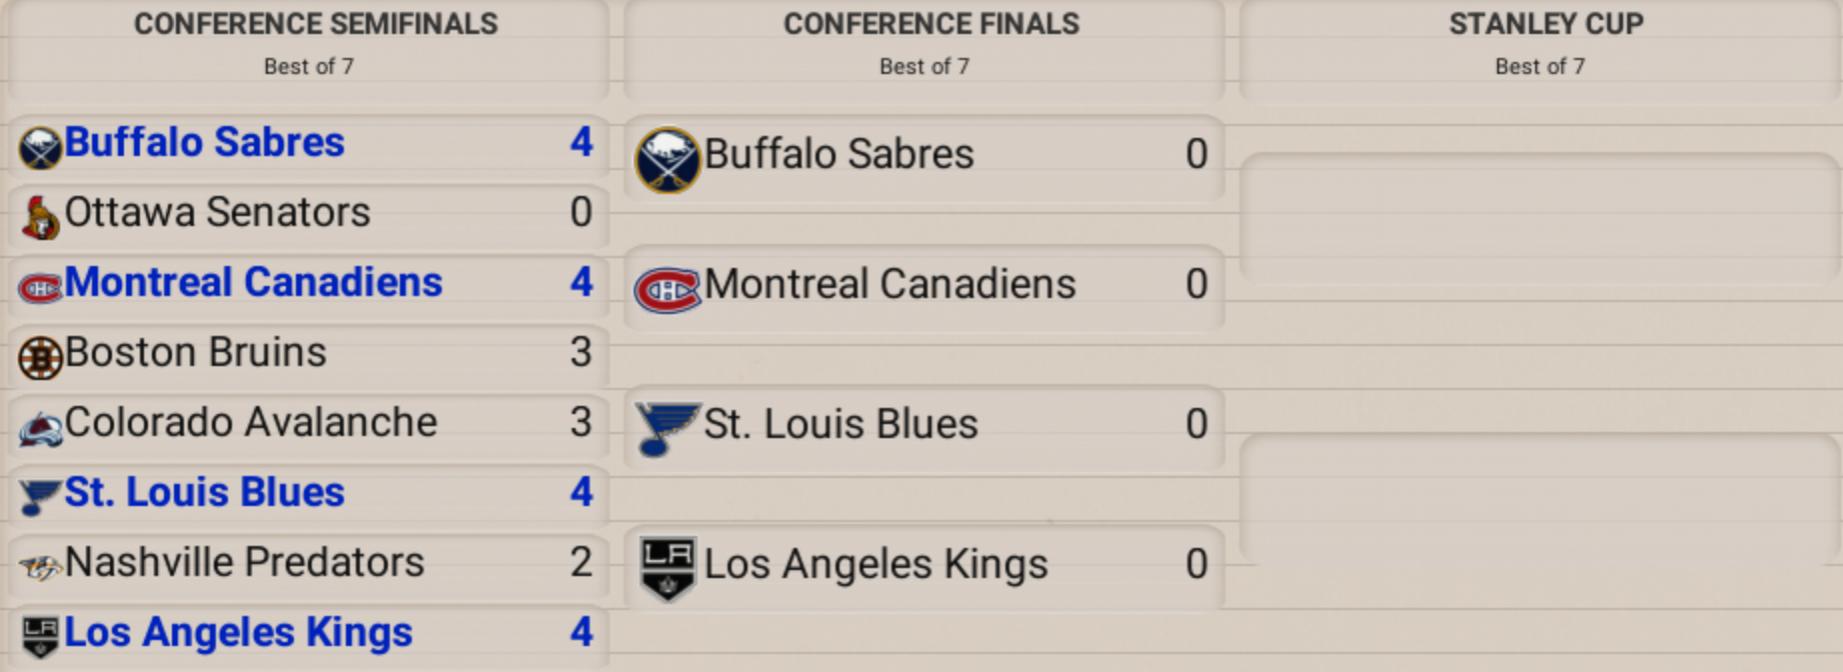Screen dimensions: 1843x672
Task: Open Nashville Predators team page
Action: [x=244, y=562]
